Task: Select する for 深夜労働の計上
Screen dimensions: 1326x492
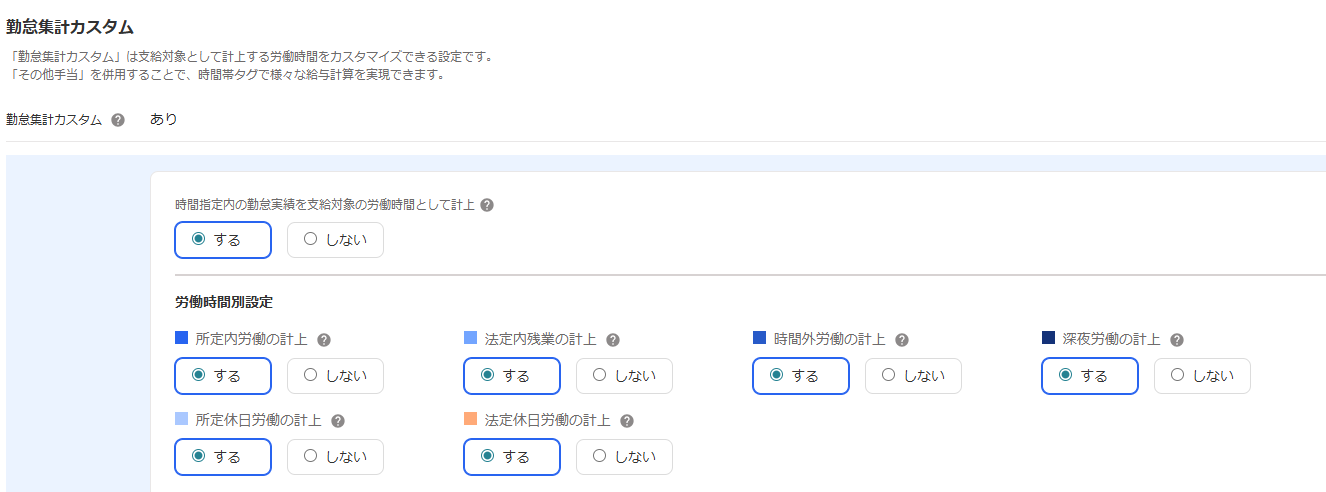Action: coord(1089,376)
